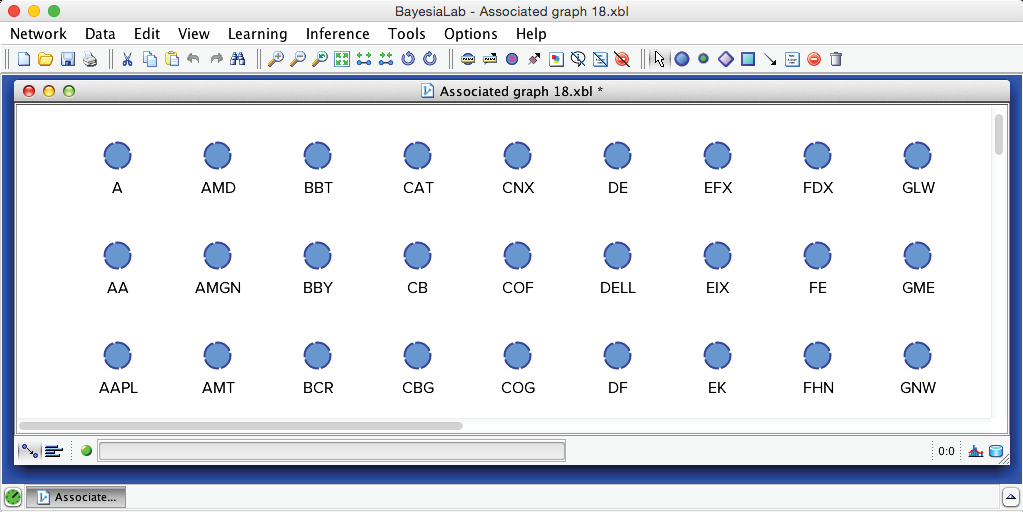This screenshot has width=1023, height=512.
Task: Select the note creation tool
Action: click(x=792, y=59)
